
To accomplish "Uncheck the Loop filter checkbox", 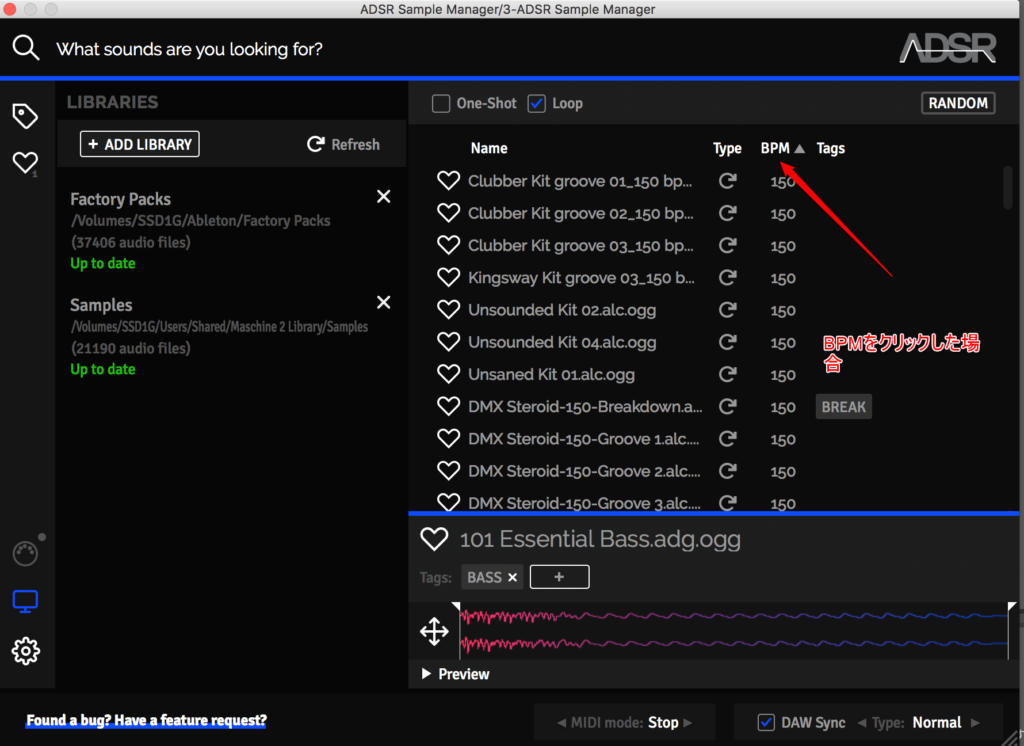I will click(x=537, y=103).
